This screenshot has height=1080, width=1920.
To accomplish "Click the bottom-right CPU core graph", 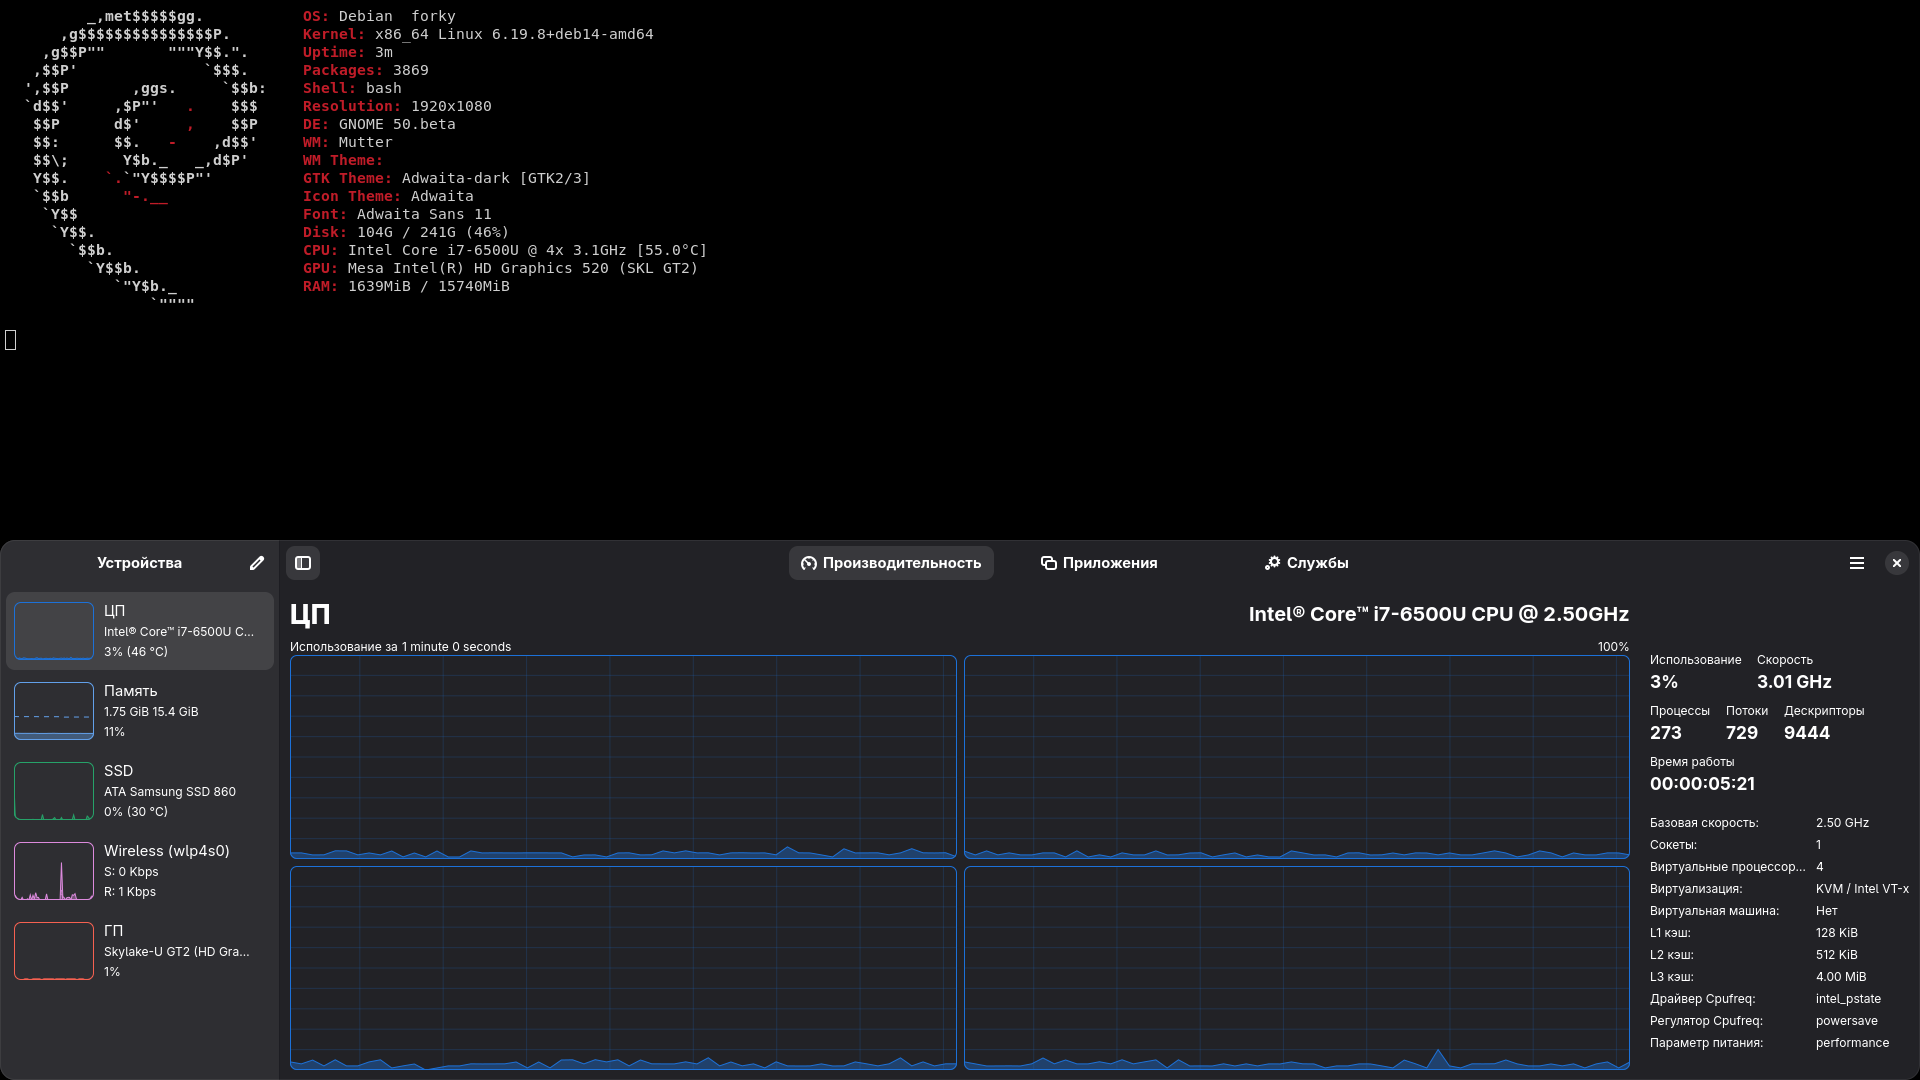I will pos(1296,967).
